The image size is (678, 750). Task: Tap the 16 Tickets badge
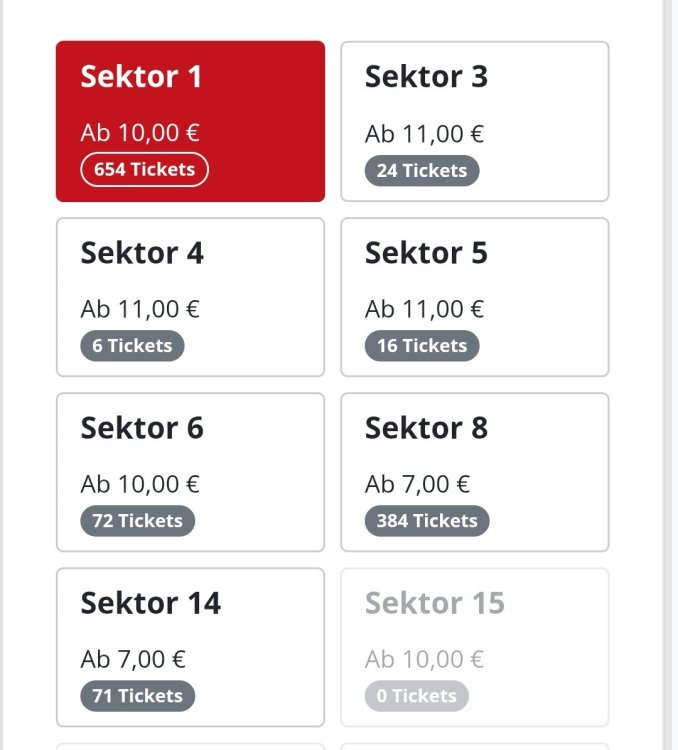coord(422,346)
